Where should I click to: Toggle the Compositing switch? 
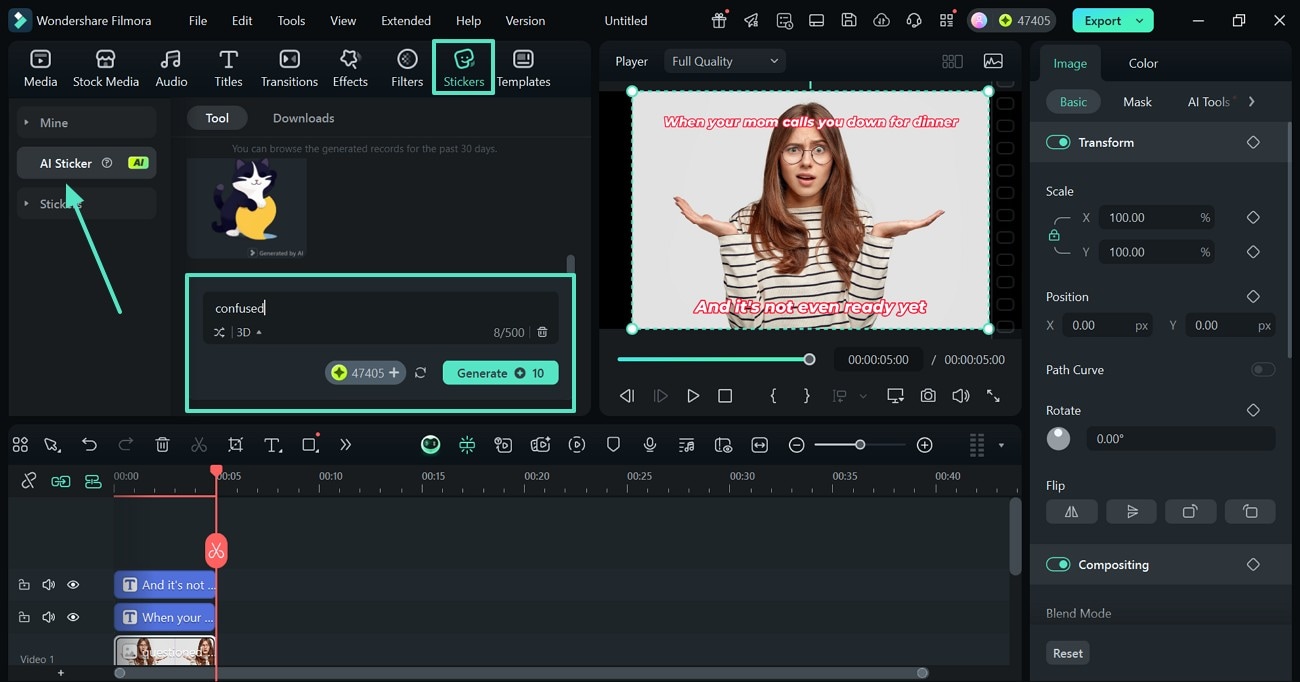tap(1058, 564)
